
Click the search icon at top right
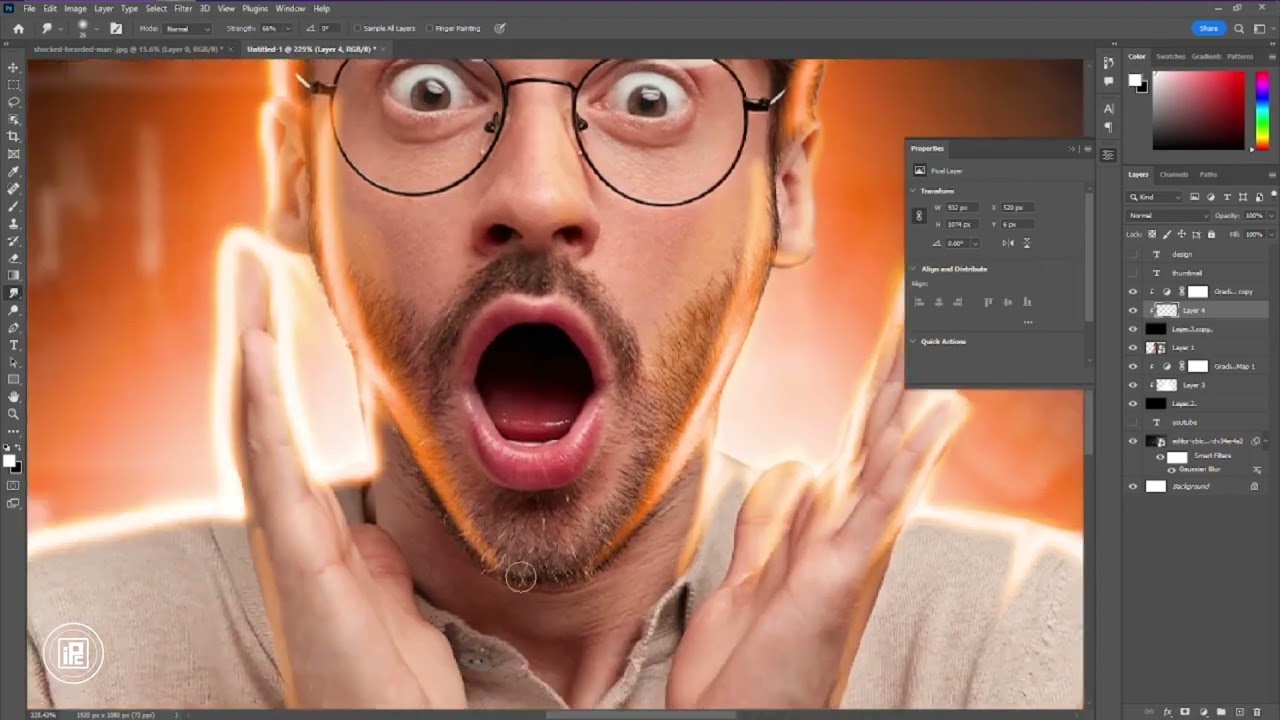[1239, 29]
